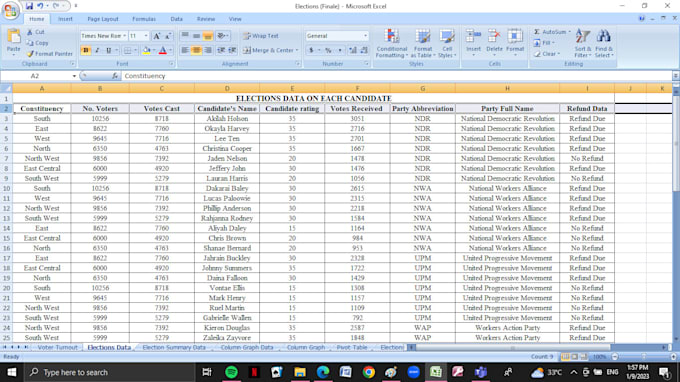Open Fill dropdown in Editing group
Screen dimensions: 680x382
(x=544, y=43)
